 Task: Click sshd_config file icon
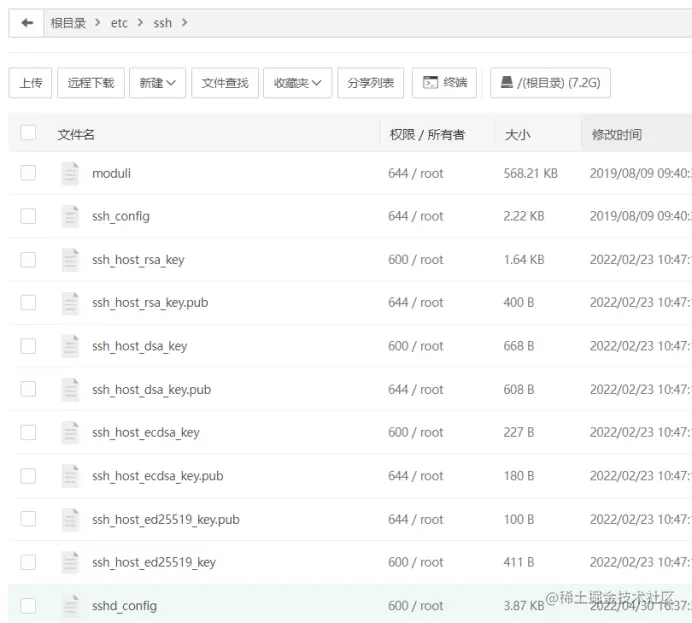point(70,605)
